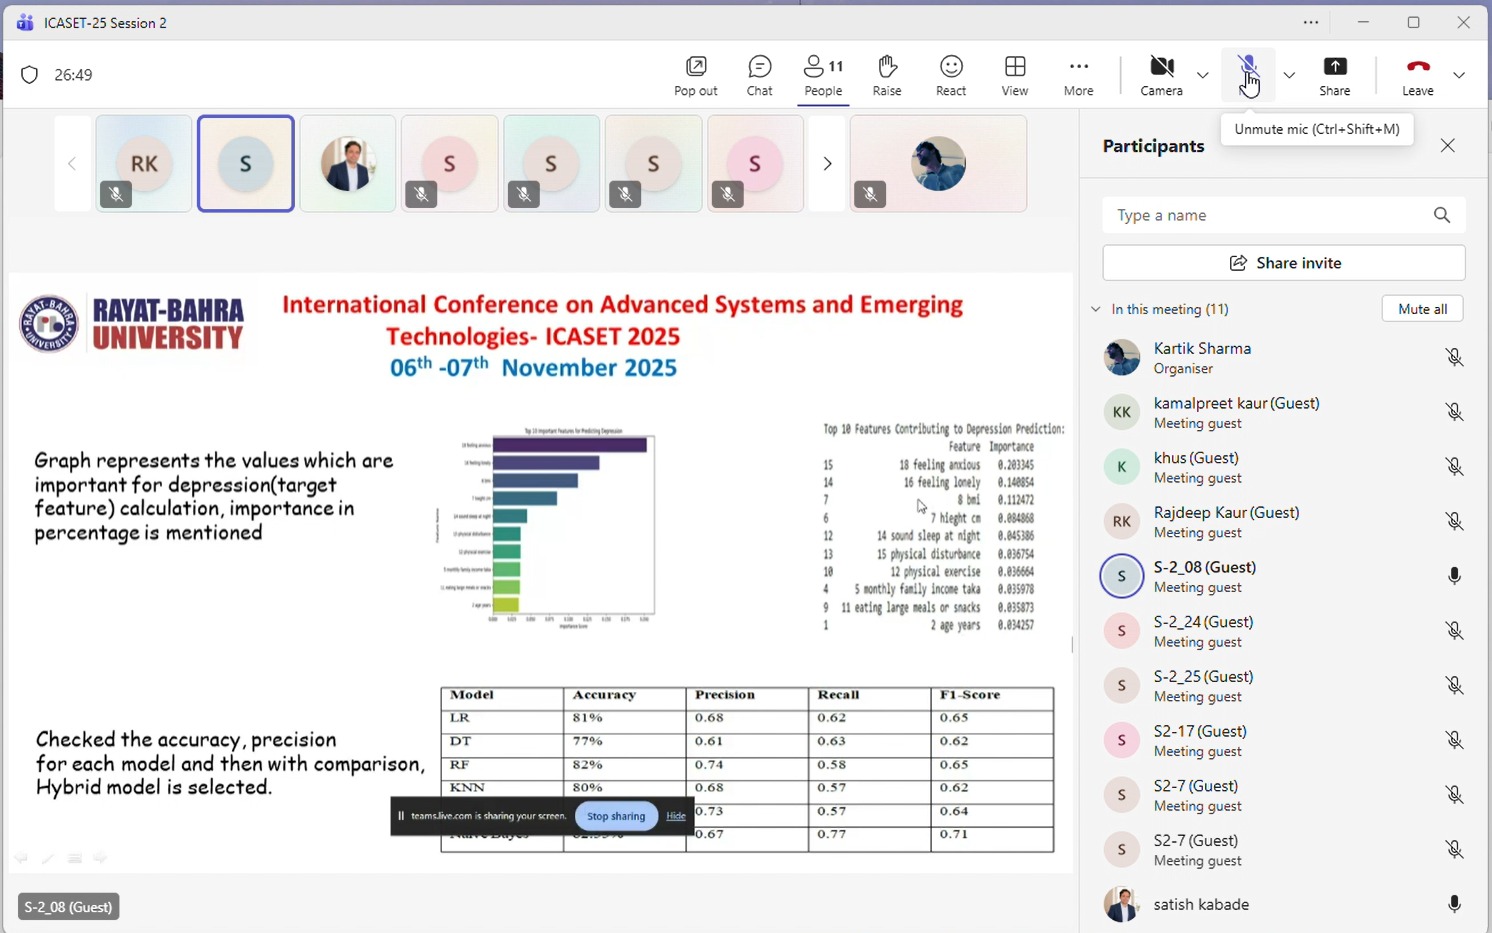Raise your hand
This screenshot has height=933, width=1492.
click(886, 76)
